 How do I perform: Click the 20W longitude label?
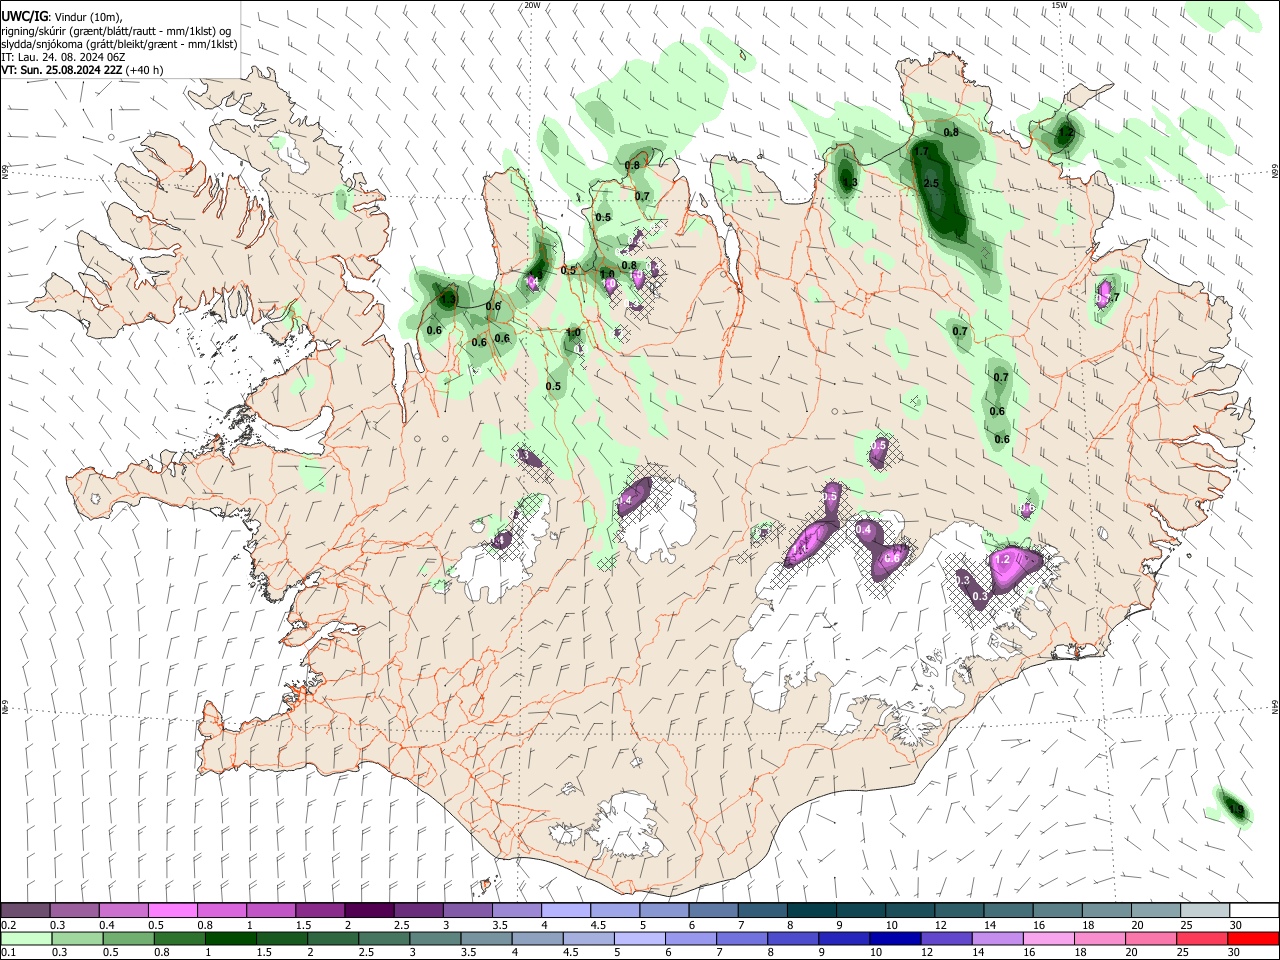533,5
